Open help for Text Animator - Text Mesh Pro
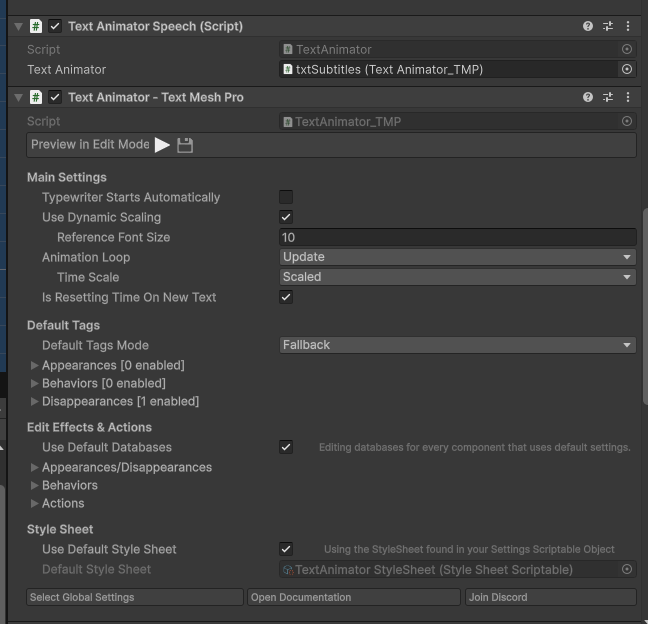Screen dimensions: 648x624 [x=588, y=97]
